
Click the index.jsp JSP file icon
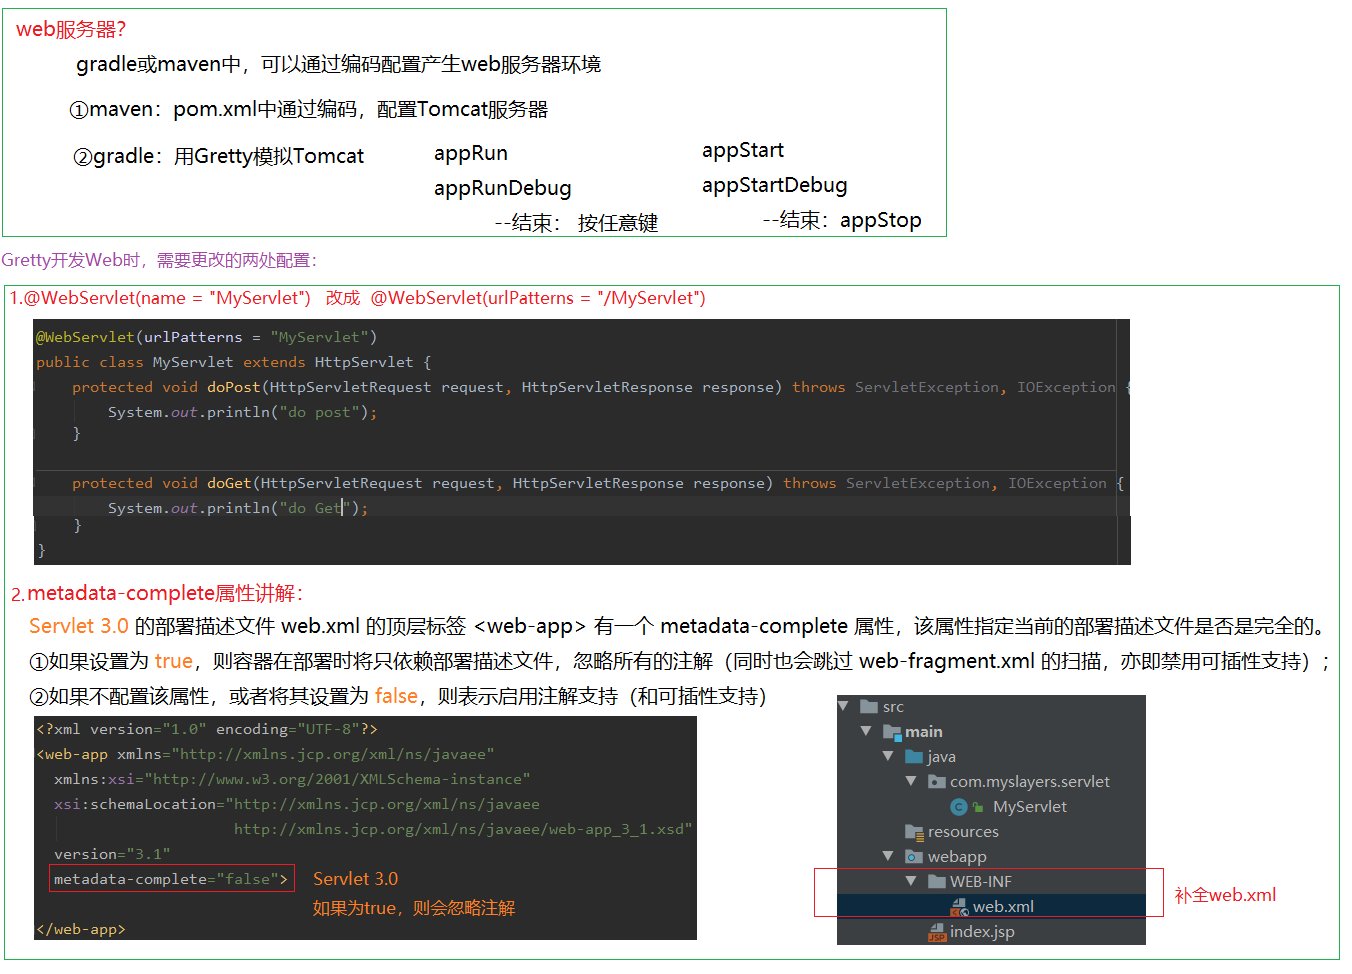(937, 932)
